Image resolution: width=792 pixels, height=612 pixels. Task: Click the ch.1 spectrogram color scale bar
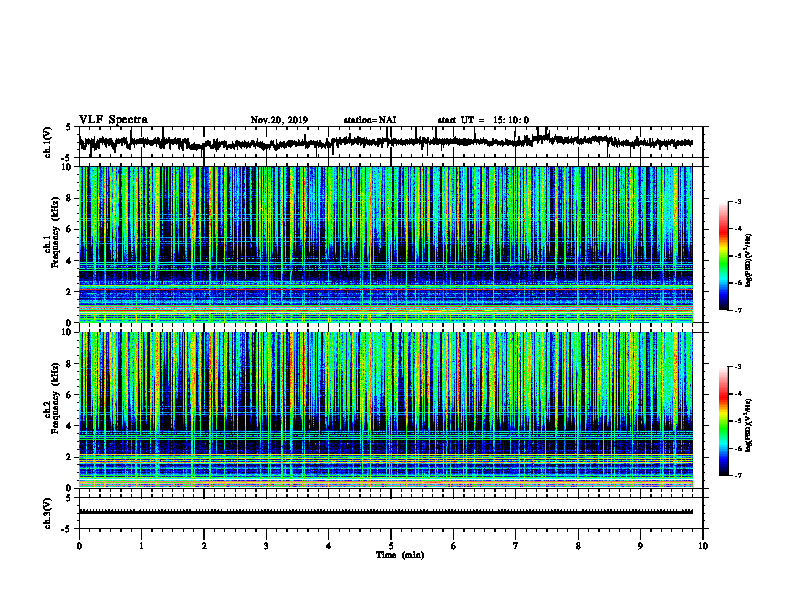724,256
